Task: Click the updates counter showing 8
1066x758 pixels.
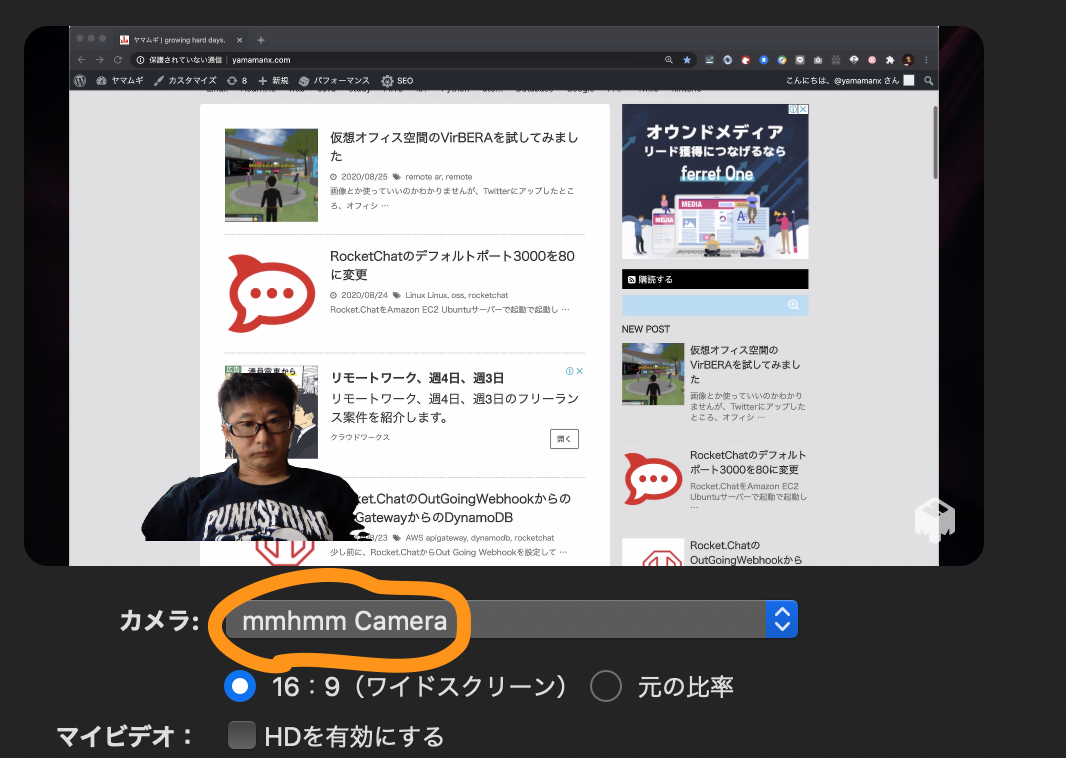Action: [237, 80]
